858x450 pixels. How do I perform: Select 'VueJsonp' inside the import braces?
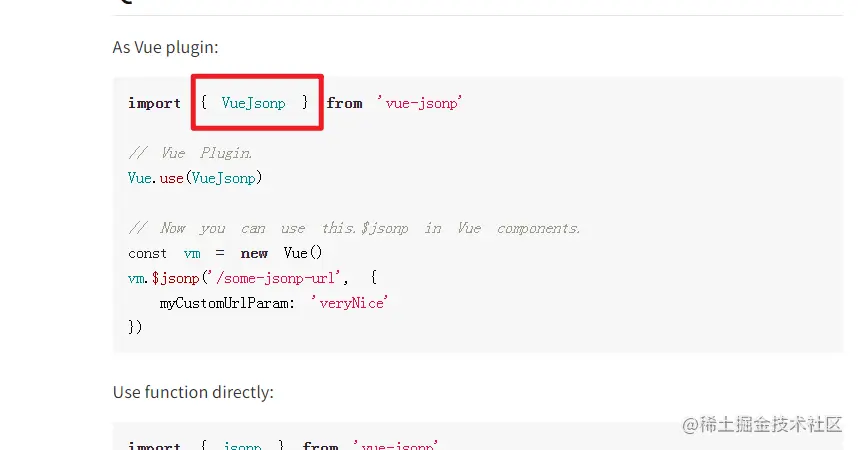click(253, 103)
